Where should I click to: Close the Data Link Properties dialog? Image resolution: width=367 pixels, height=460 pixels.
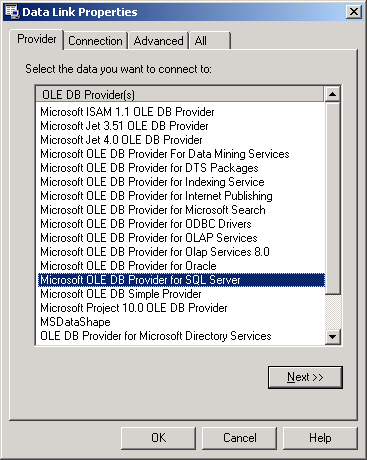(x=354, y=12)
